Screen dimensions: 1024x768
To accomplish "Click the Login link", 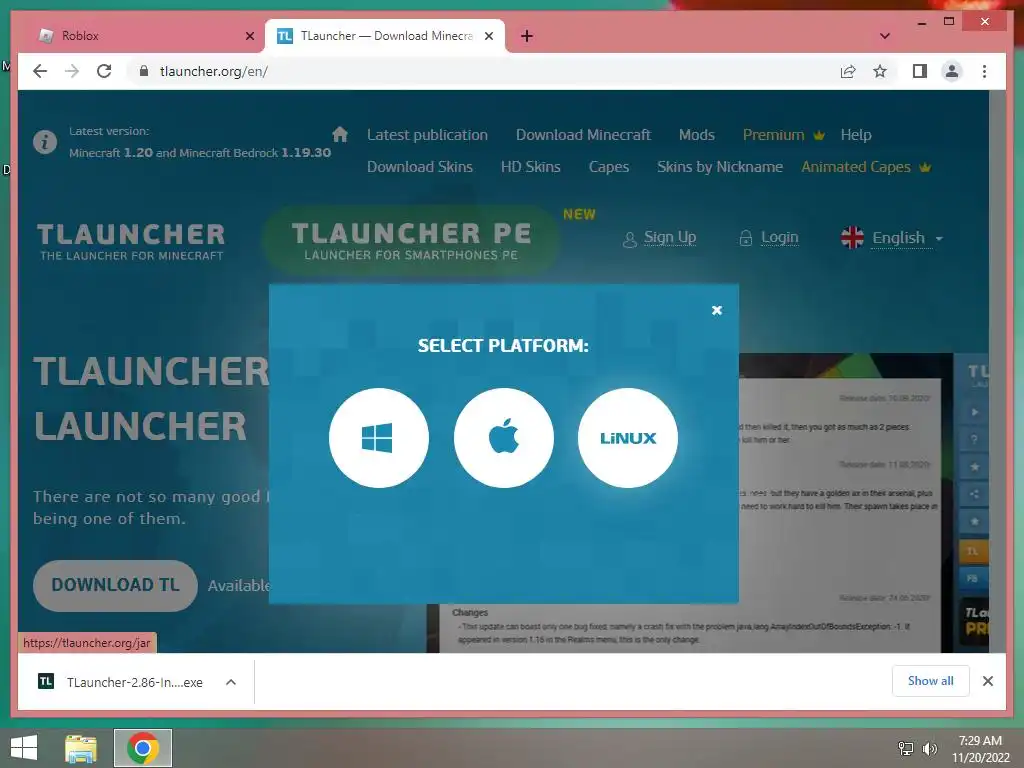I will pos(779,237).
